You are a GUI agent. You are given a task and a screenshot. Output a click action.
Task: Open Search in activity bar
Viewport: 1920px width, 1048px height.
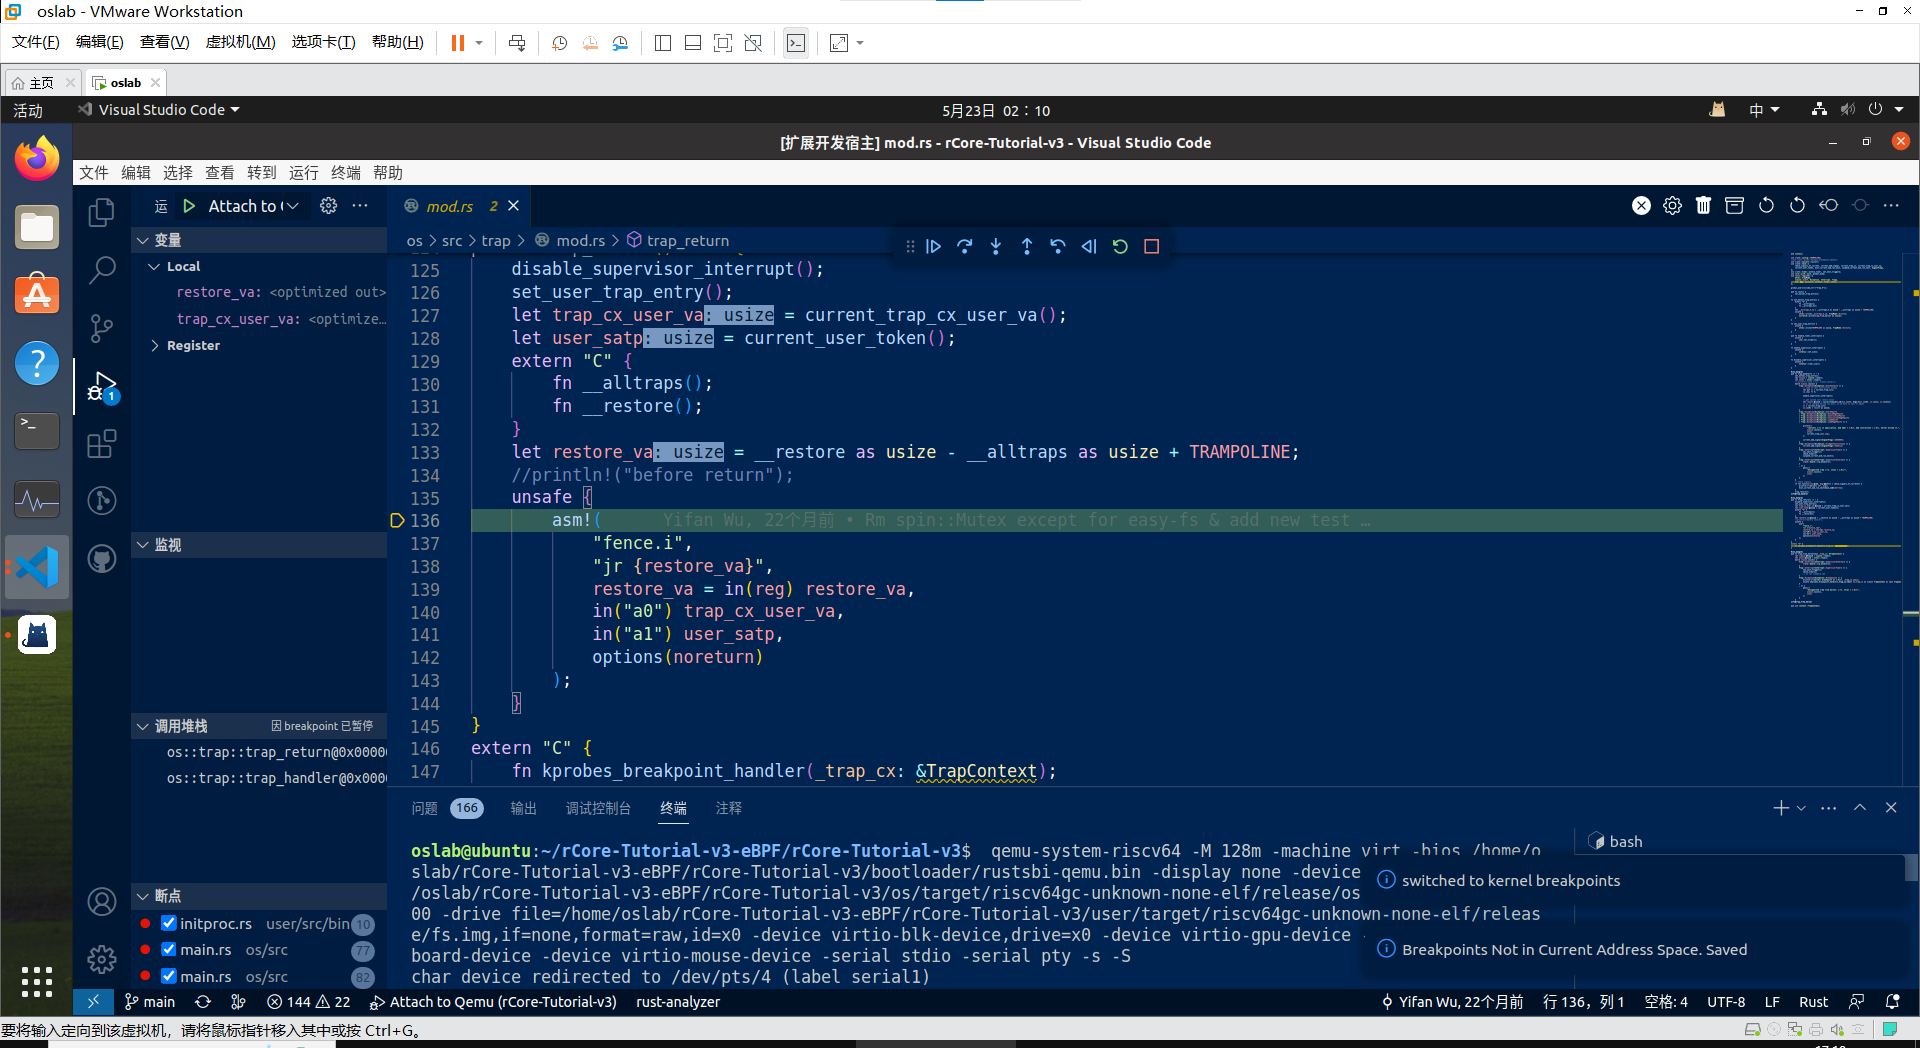(102, 270)
